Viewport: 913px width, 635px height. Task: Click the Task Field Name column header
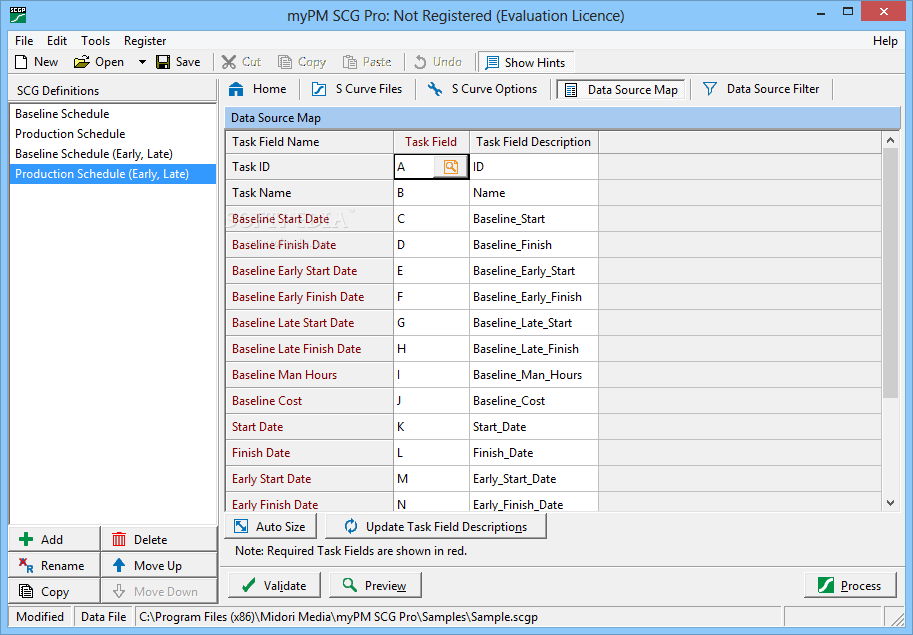click(309, 142)
